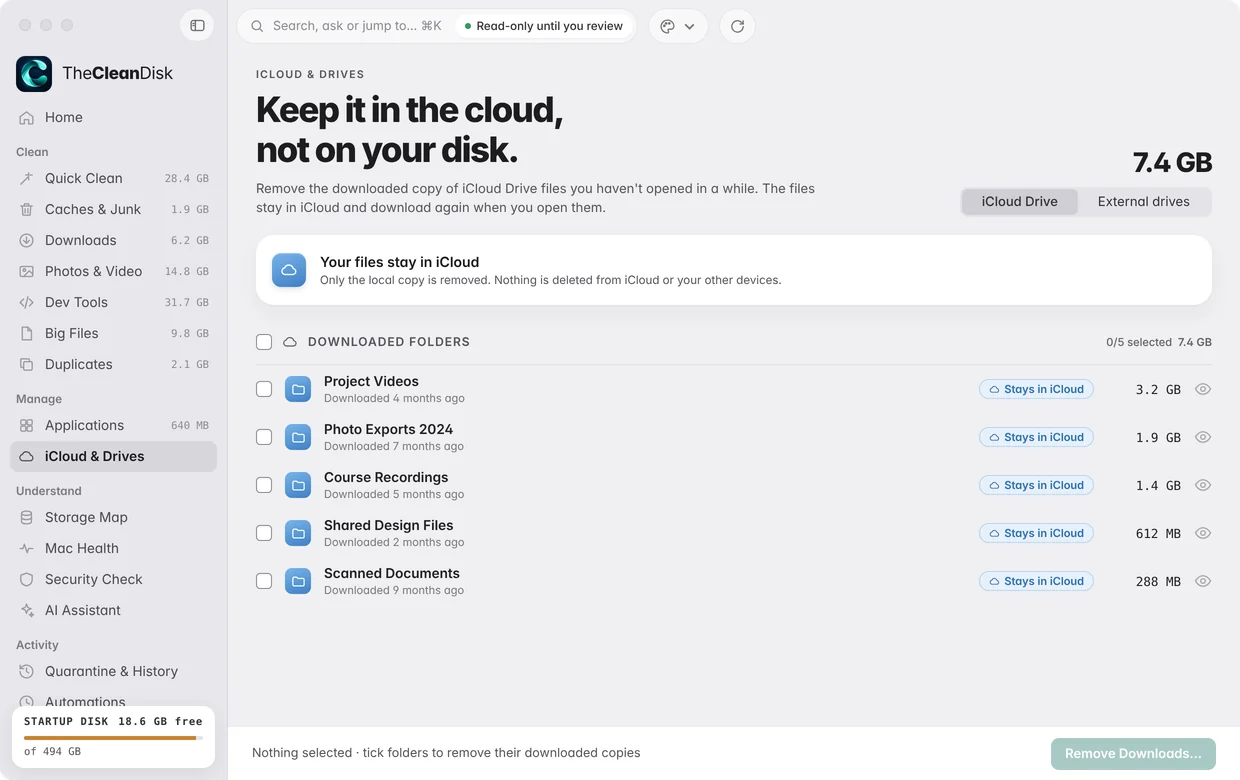This screenshot has width=1240, height=780.
Task: Click the Remove Downloads button
Action: point(1133,754)
